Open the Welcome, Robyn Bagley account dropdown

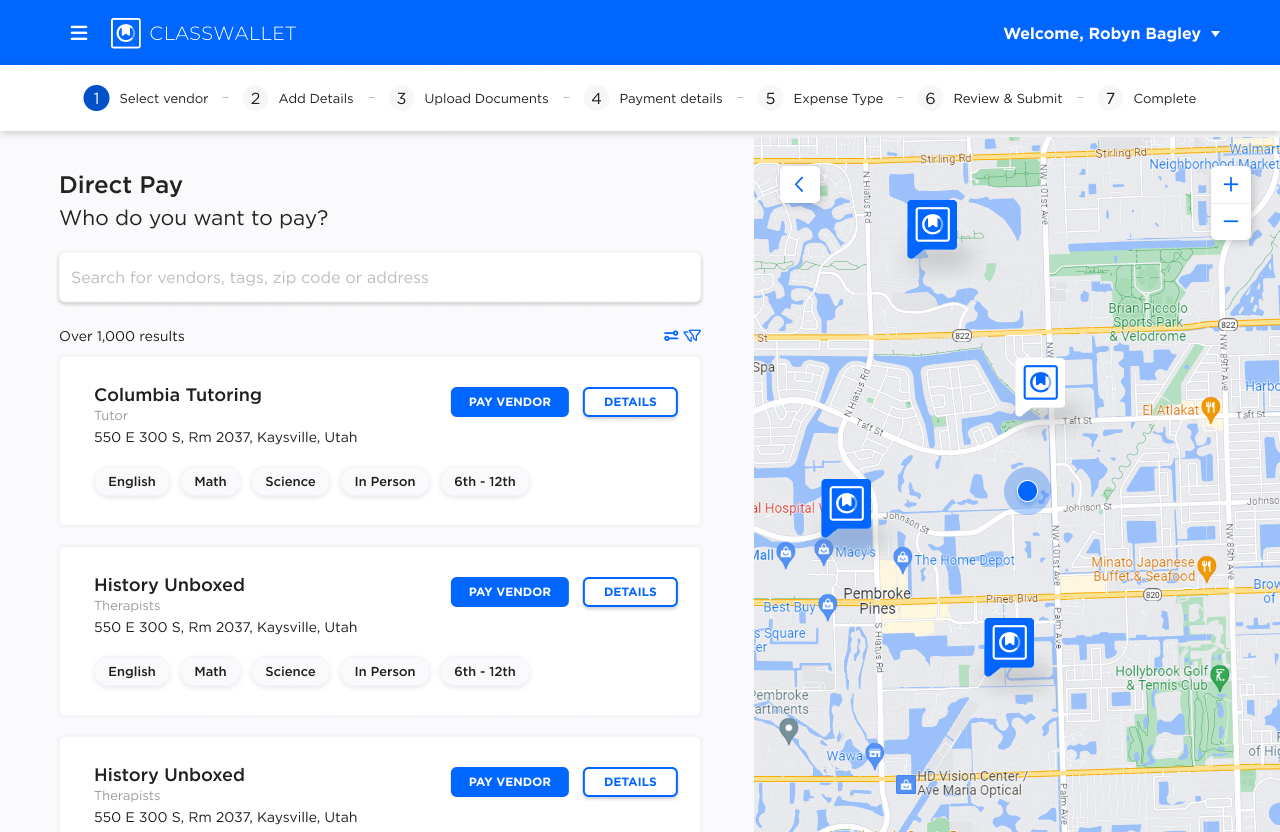tap(1112, 33)
